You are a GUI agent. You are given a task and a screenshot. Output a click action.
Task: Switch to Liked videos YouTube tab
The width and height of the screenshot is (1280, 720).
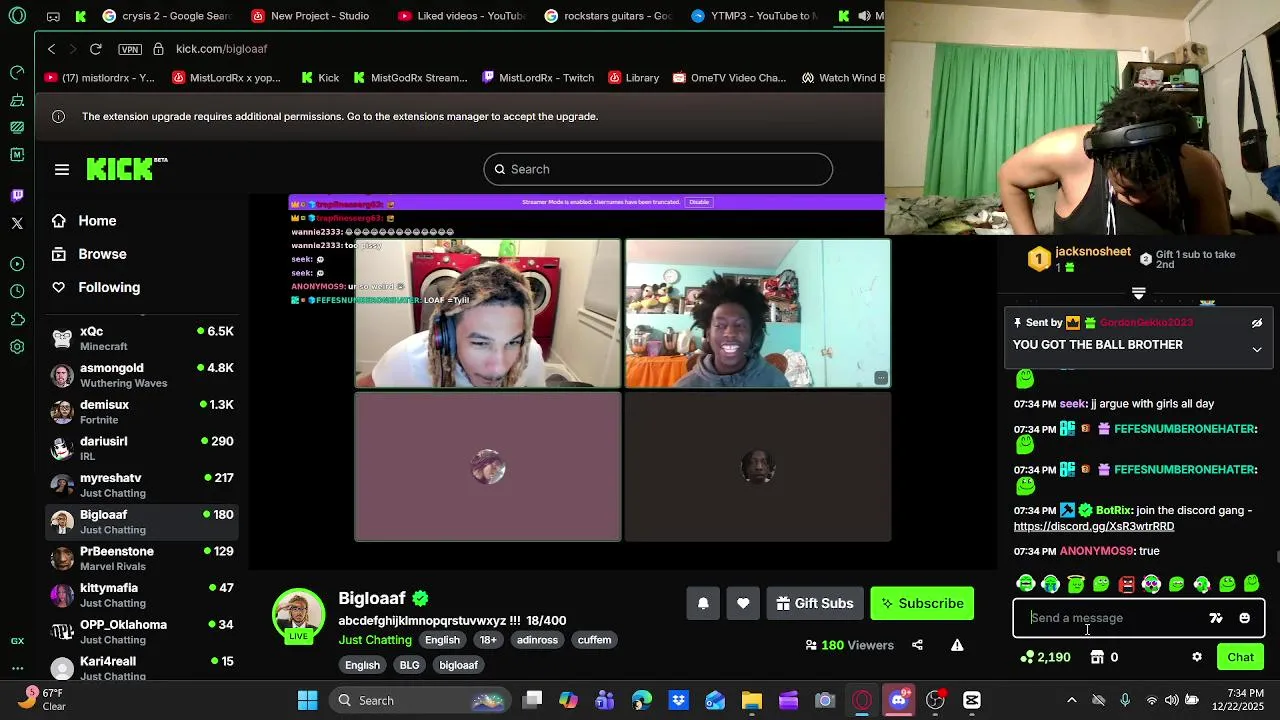tap(460, 16)
